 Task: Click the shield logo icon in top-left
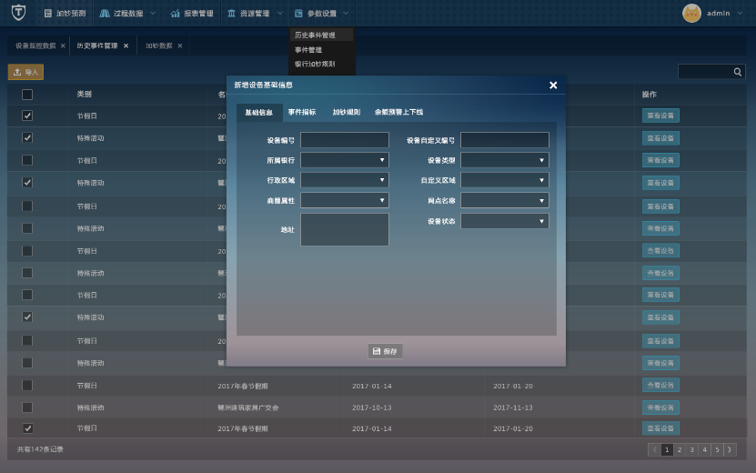pyautogui.click(x=17, y=13)
